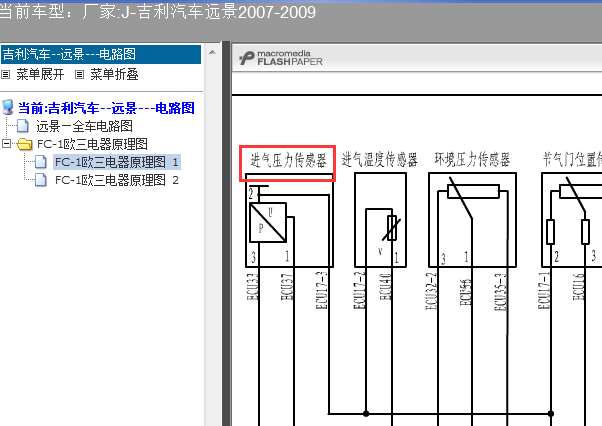Click the scroll-up arrow of the tree panel
The image size is (602, 426).
coord(212,53)
